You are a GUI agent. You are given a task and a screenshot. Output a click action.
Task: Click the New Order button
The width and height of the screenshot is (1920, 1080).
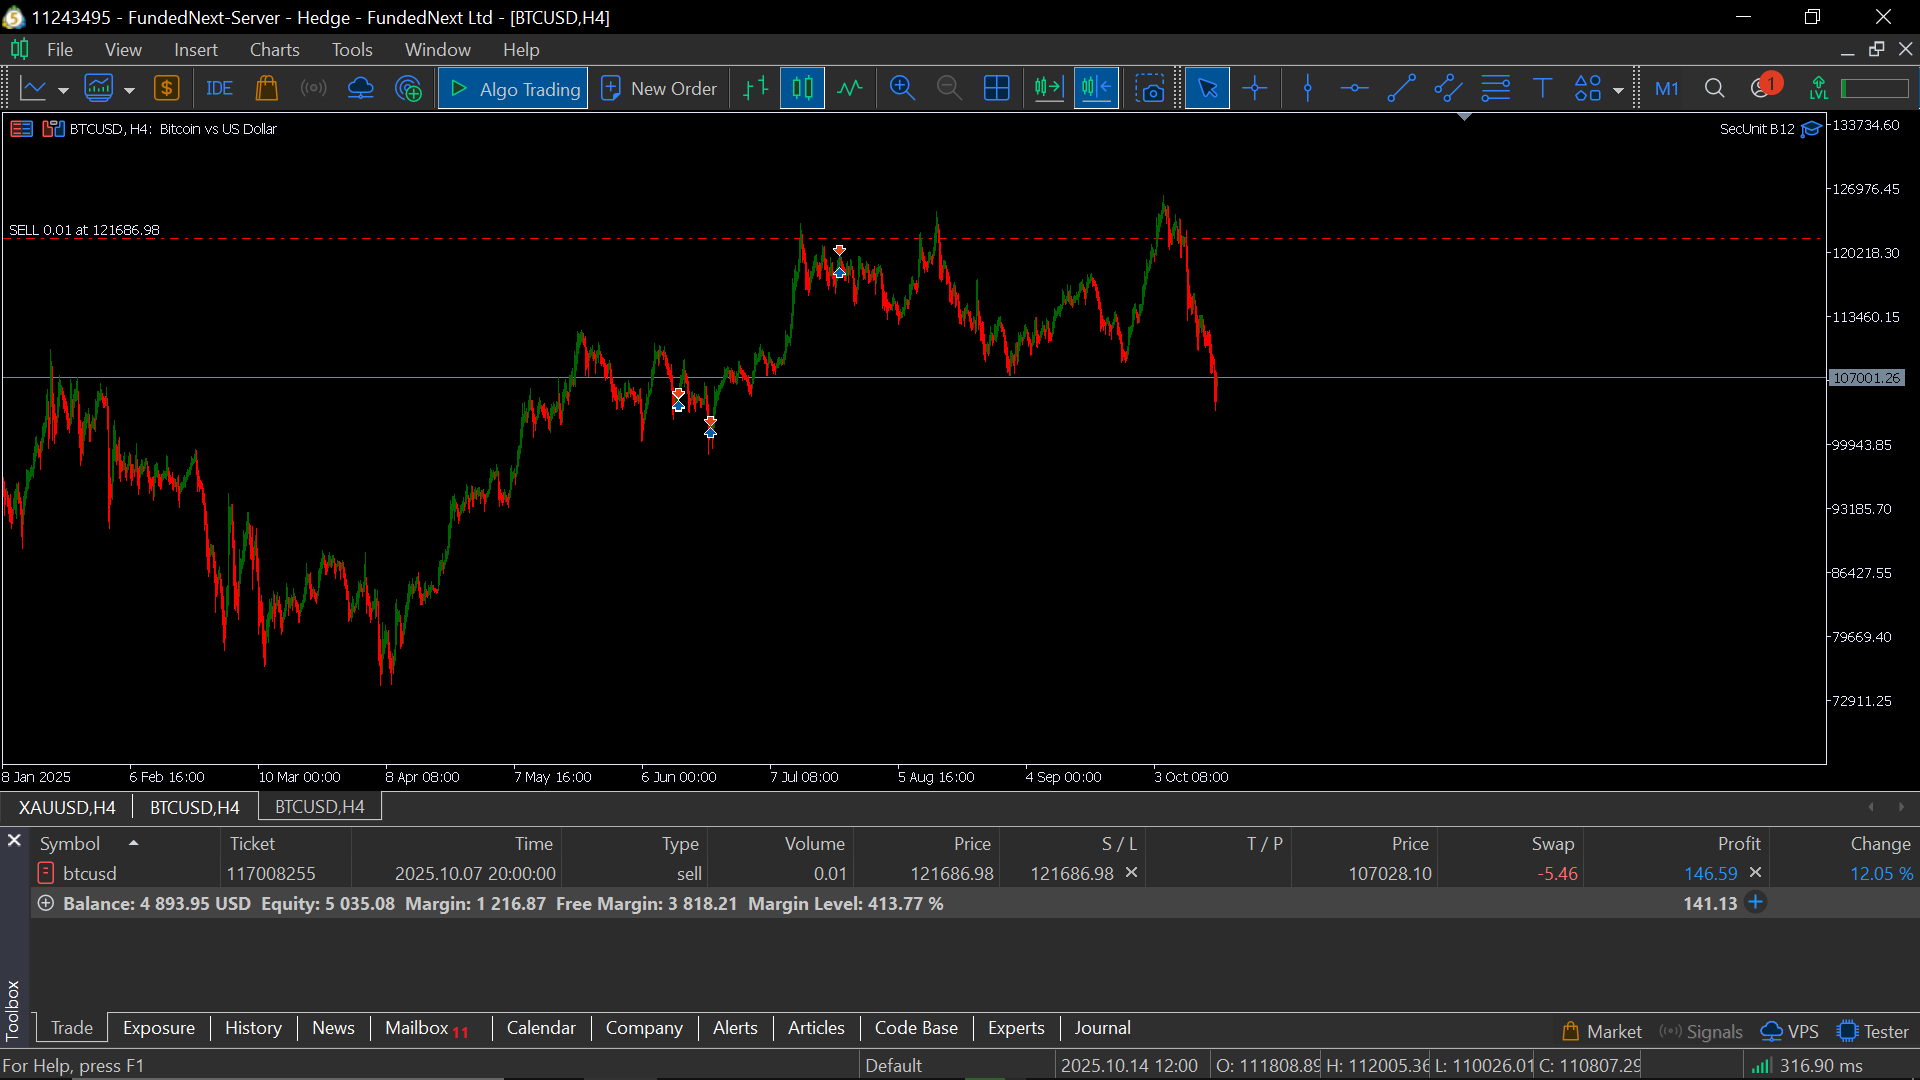(659, 89)
